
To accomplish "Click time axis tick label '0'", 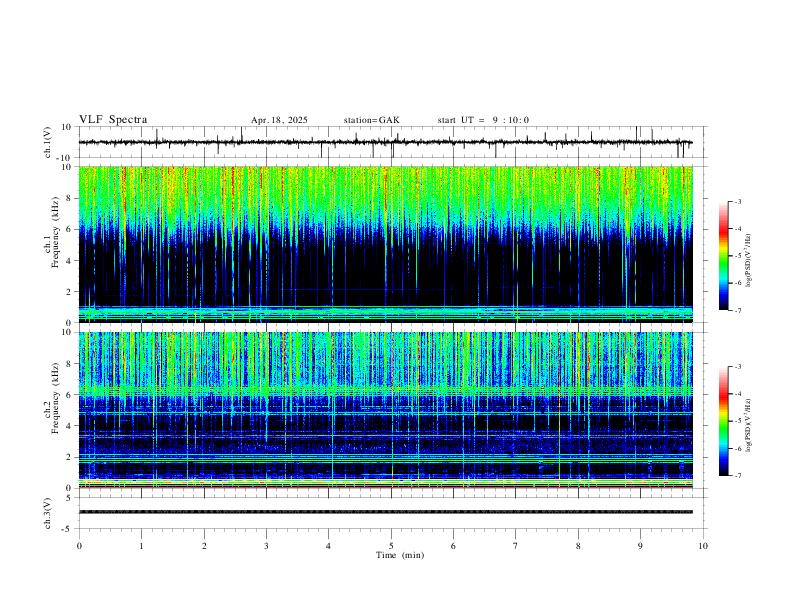I will pos(79,546).
